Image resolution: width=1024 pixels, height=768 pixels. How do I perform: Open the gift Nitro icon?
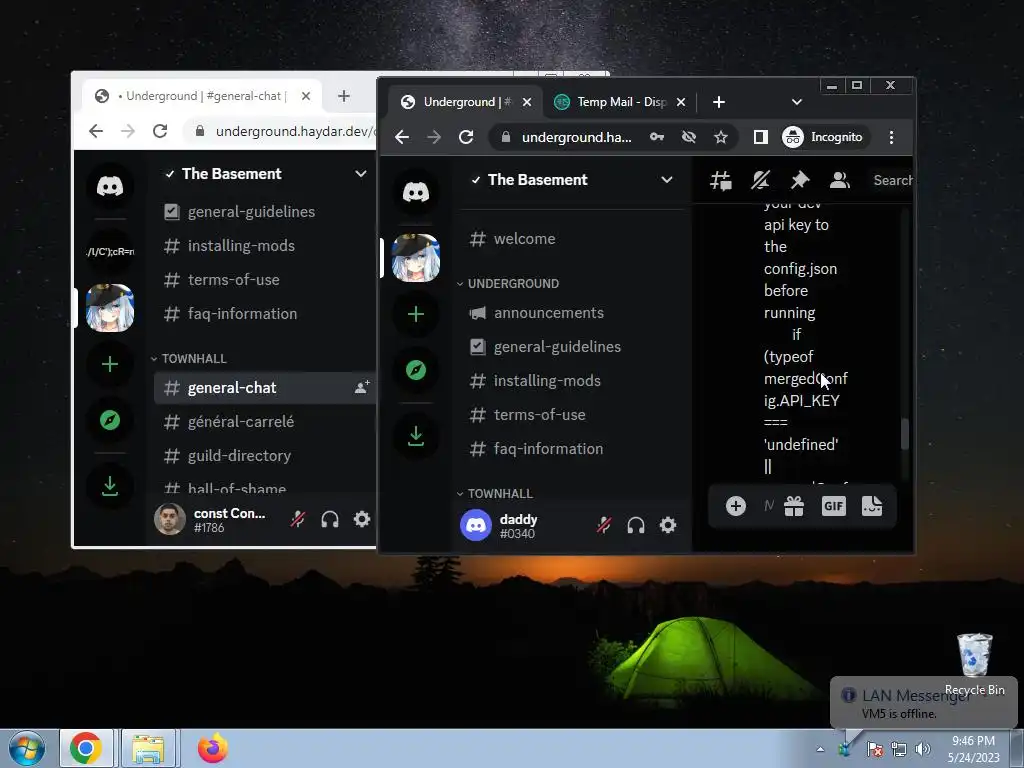coord(794,505)
